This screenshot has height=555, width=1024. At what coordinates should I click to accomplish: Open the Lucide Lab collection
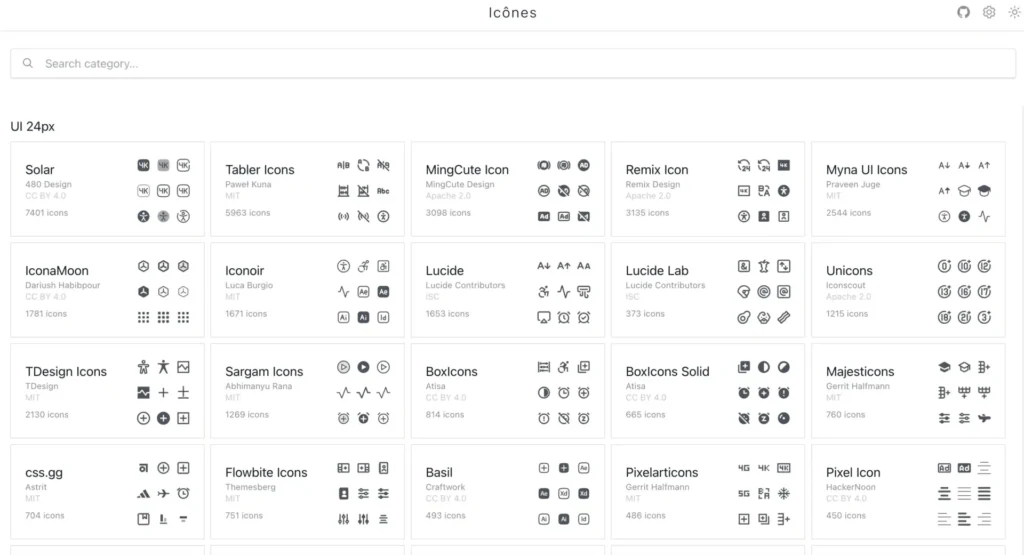(708, 290)
